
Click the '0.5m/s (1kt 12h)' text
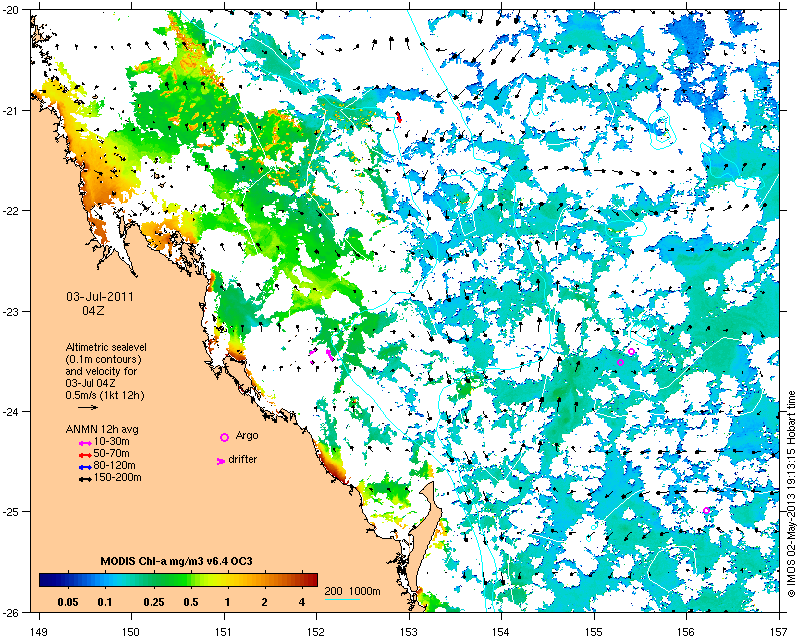[105, 395]
